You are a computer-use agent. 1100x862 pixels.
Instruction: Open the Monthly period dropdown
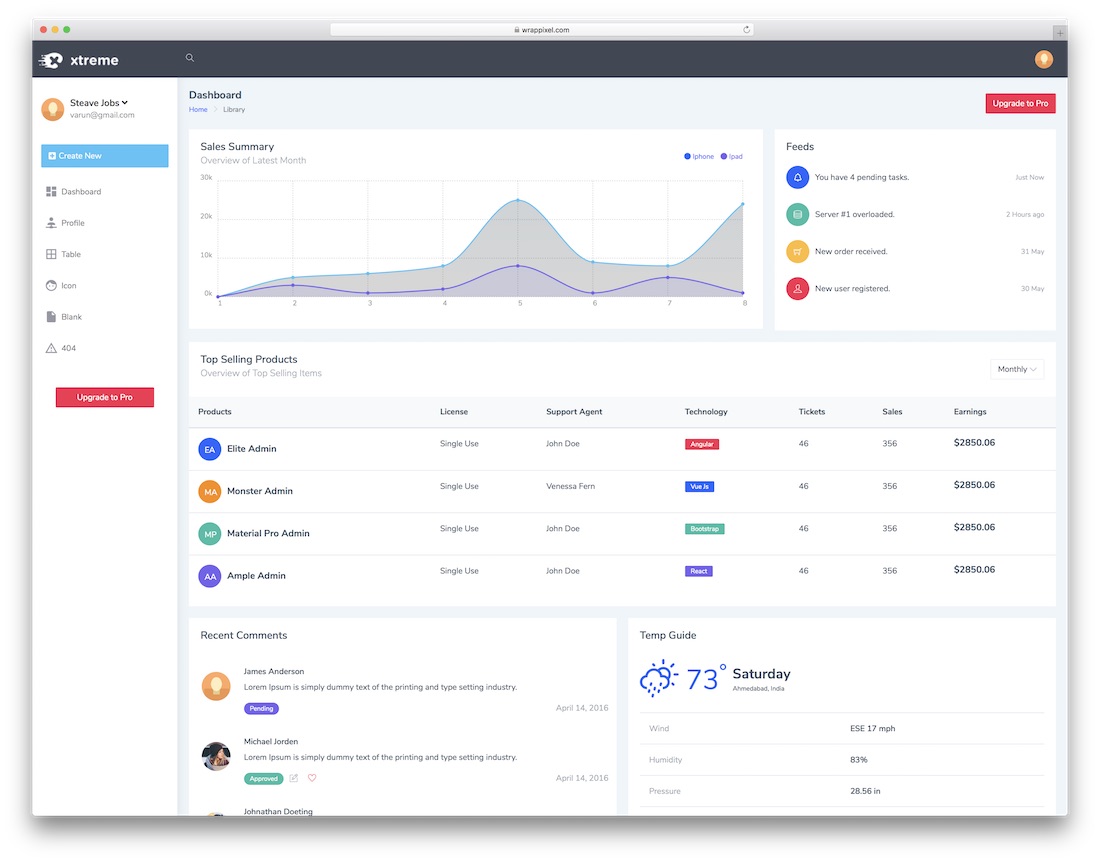click(1017, 369)
